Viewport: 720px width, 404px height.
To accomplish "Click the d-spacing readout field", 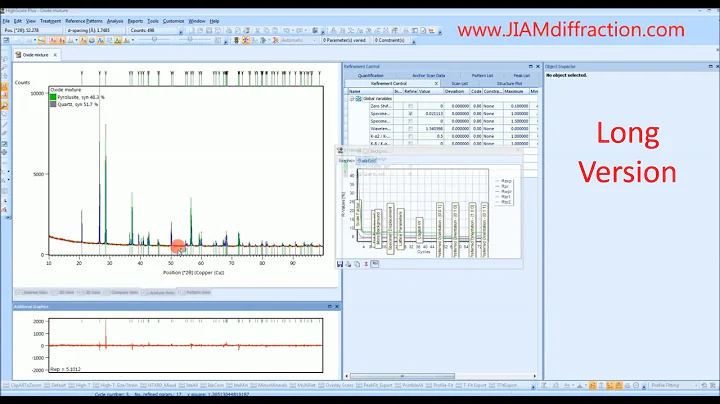I will coord(95,30).
